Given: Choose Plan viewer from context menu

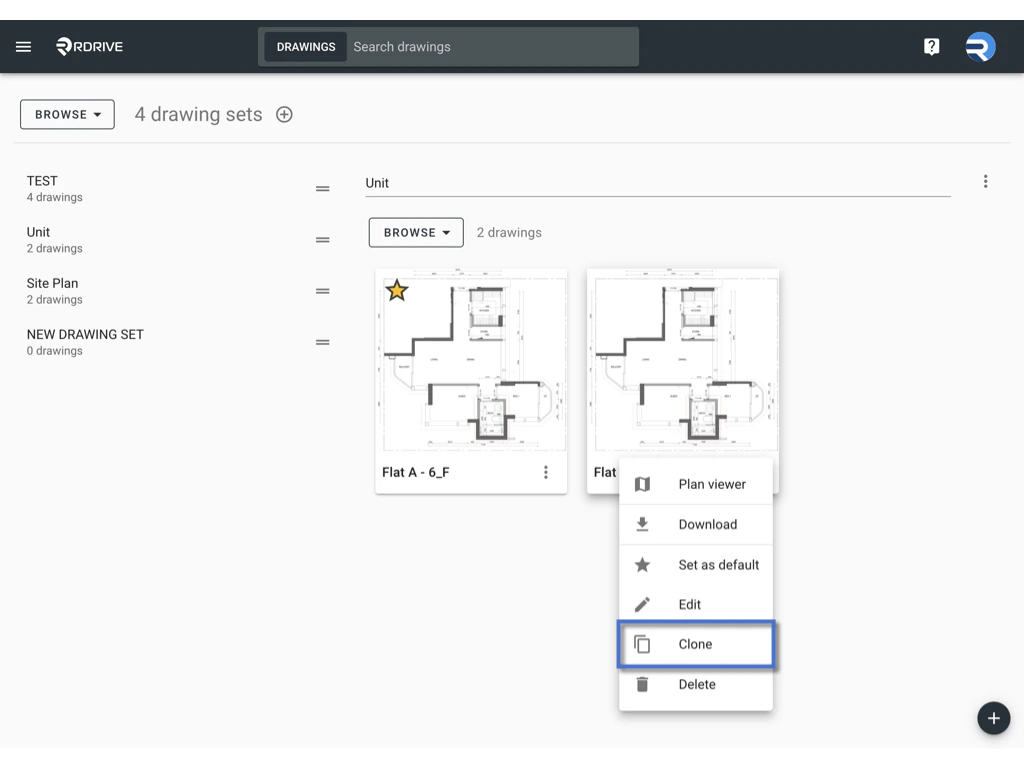Looking at the screenshot, I should pos(696,484).
